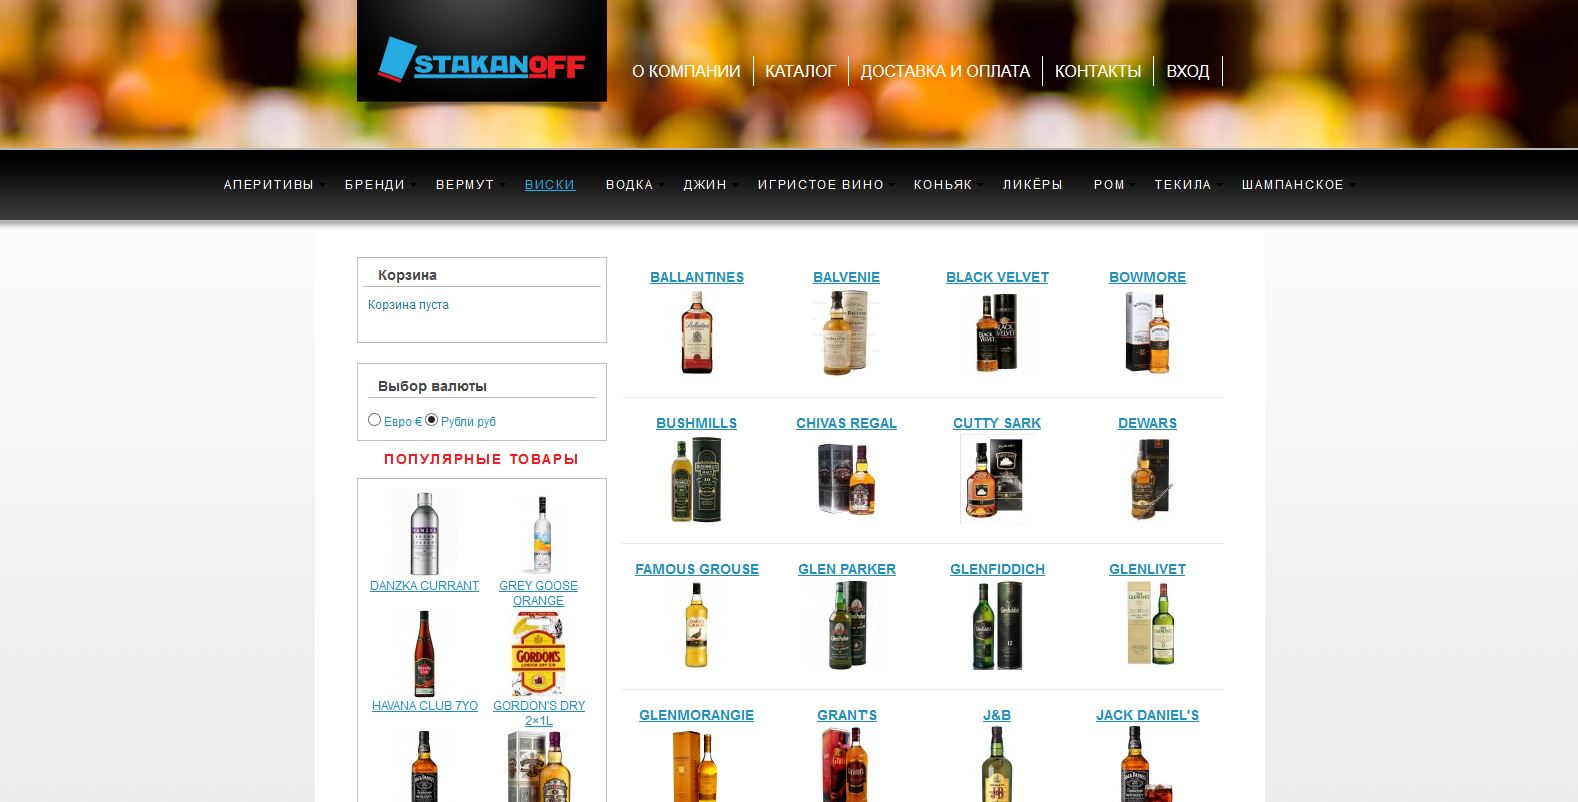Open the Danzka Currant bottle image
The image size is (1578, 802).
click(x=424, y=533)
